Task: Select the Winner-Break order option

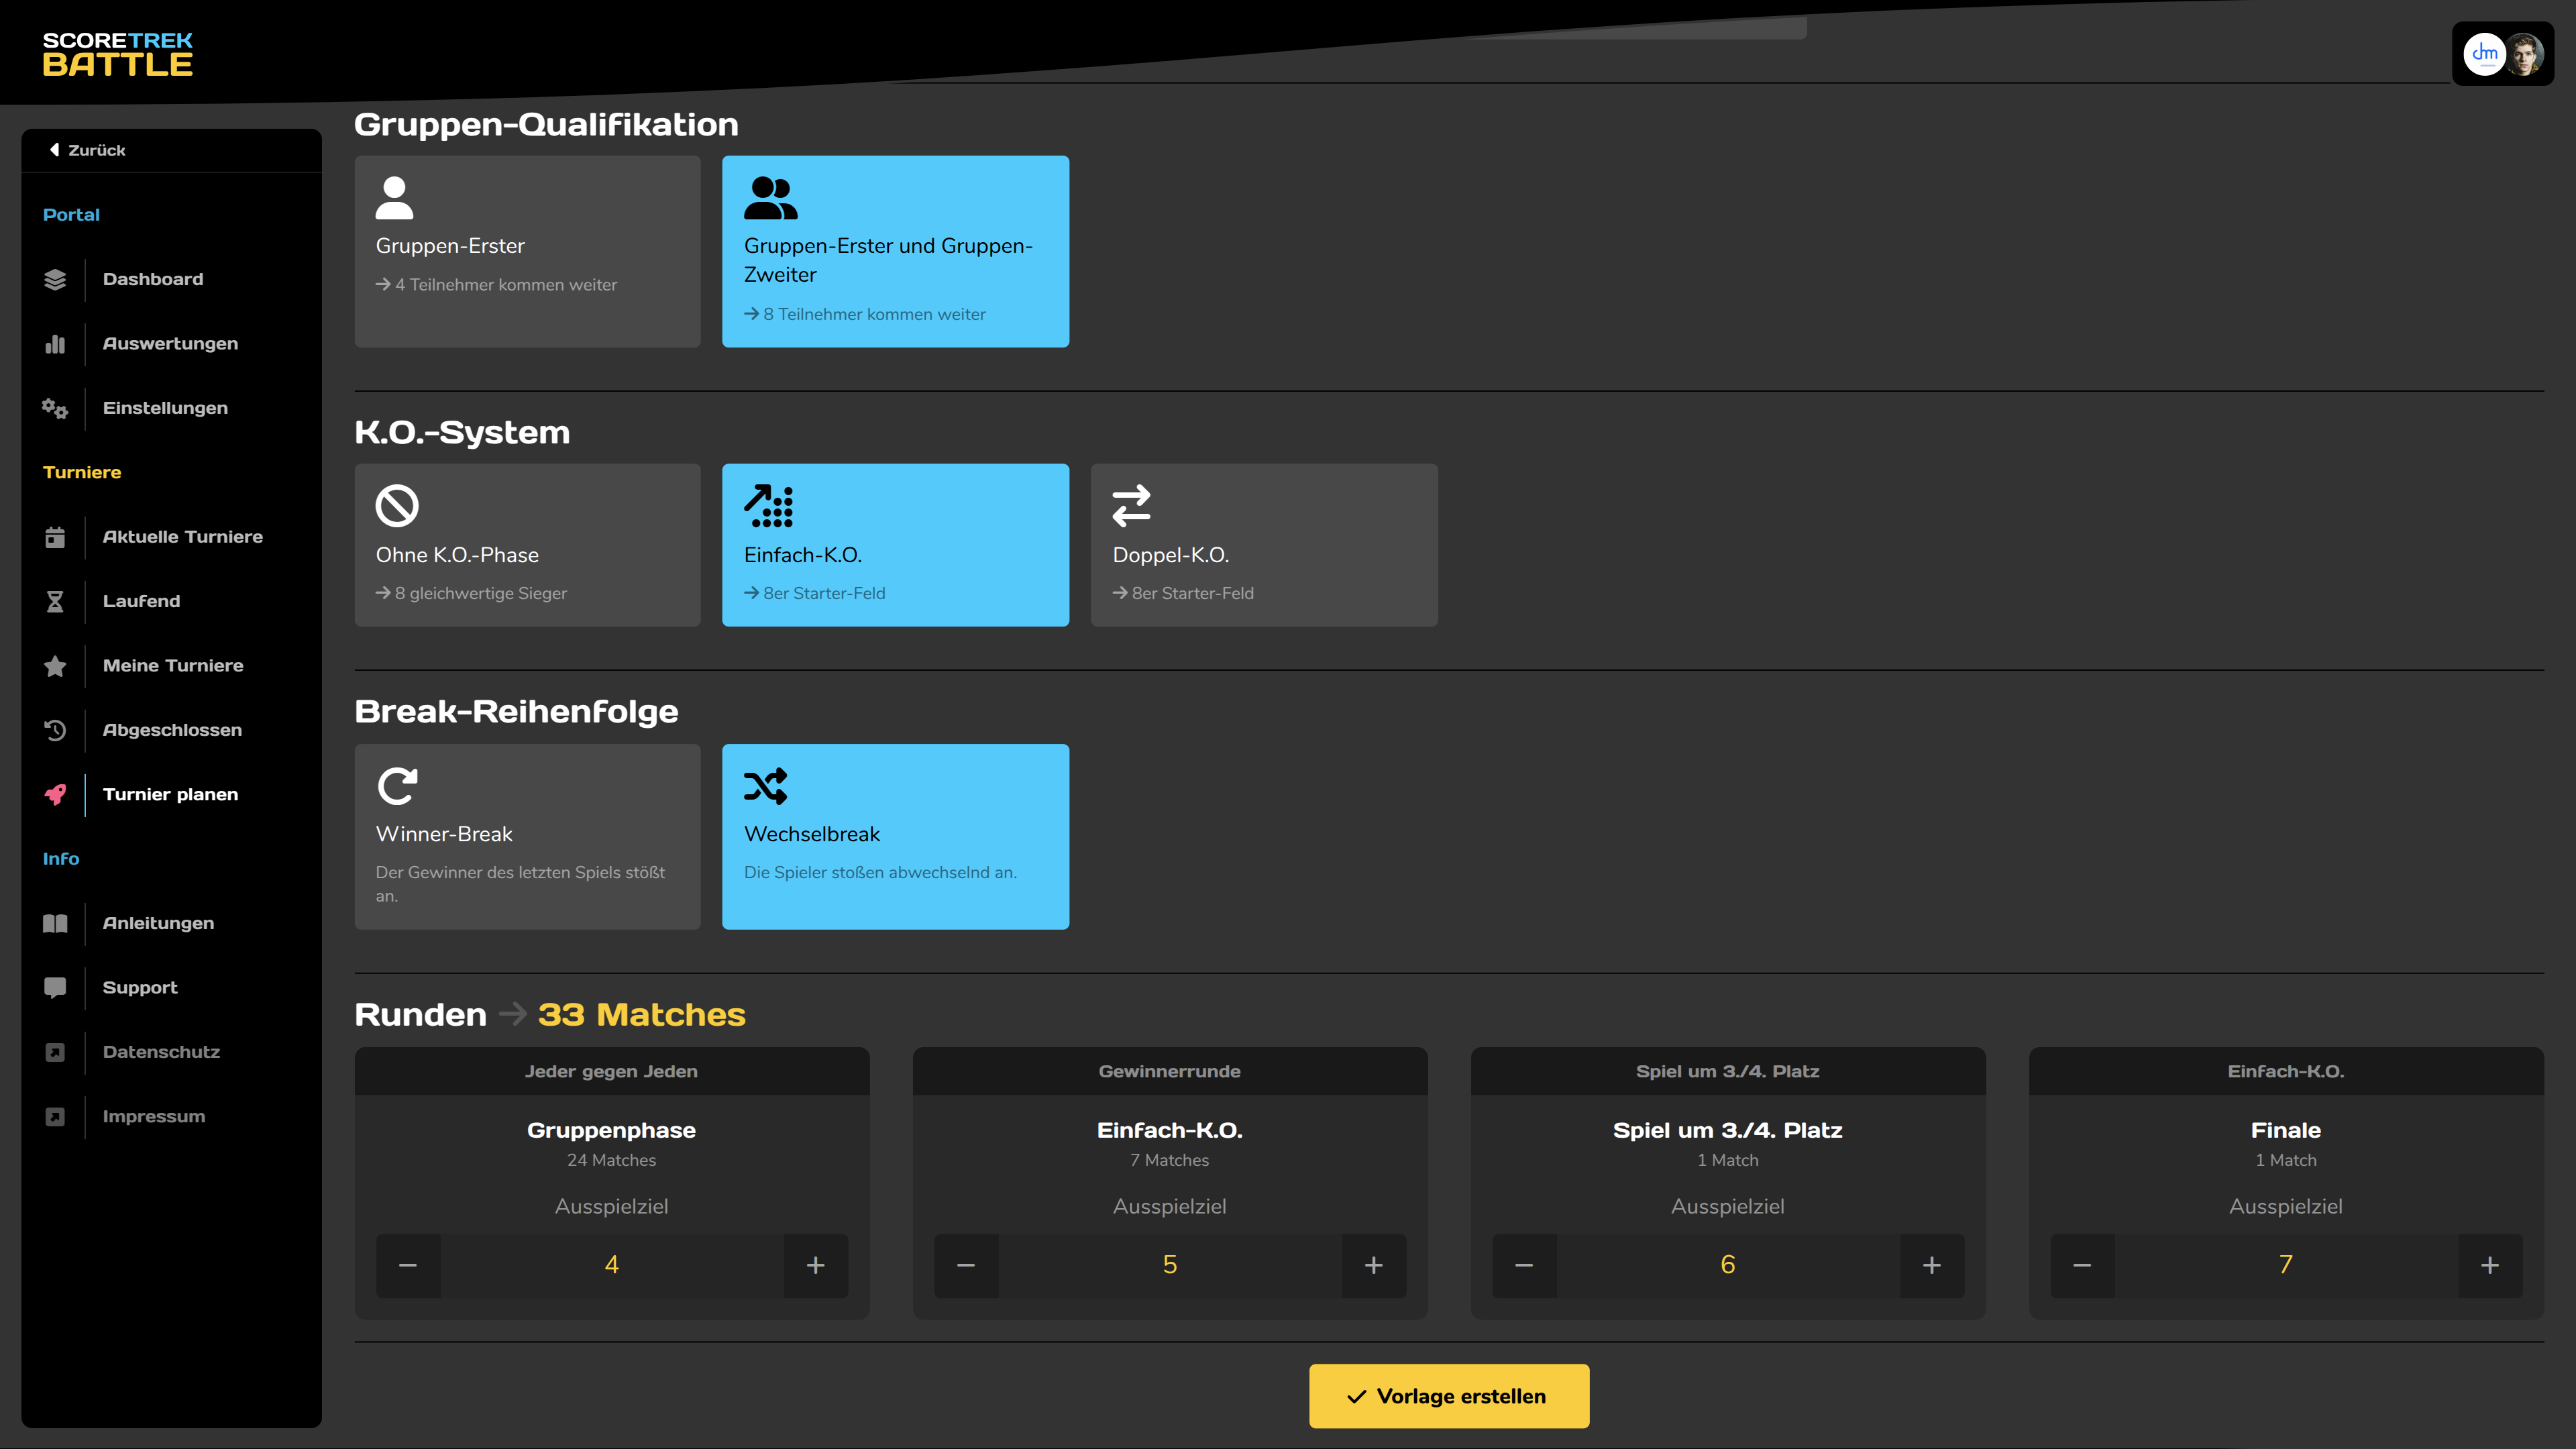Action: click(x=527, y=836)
